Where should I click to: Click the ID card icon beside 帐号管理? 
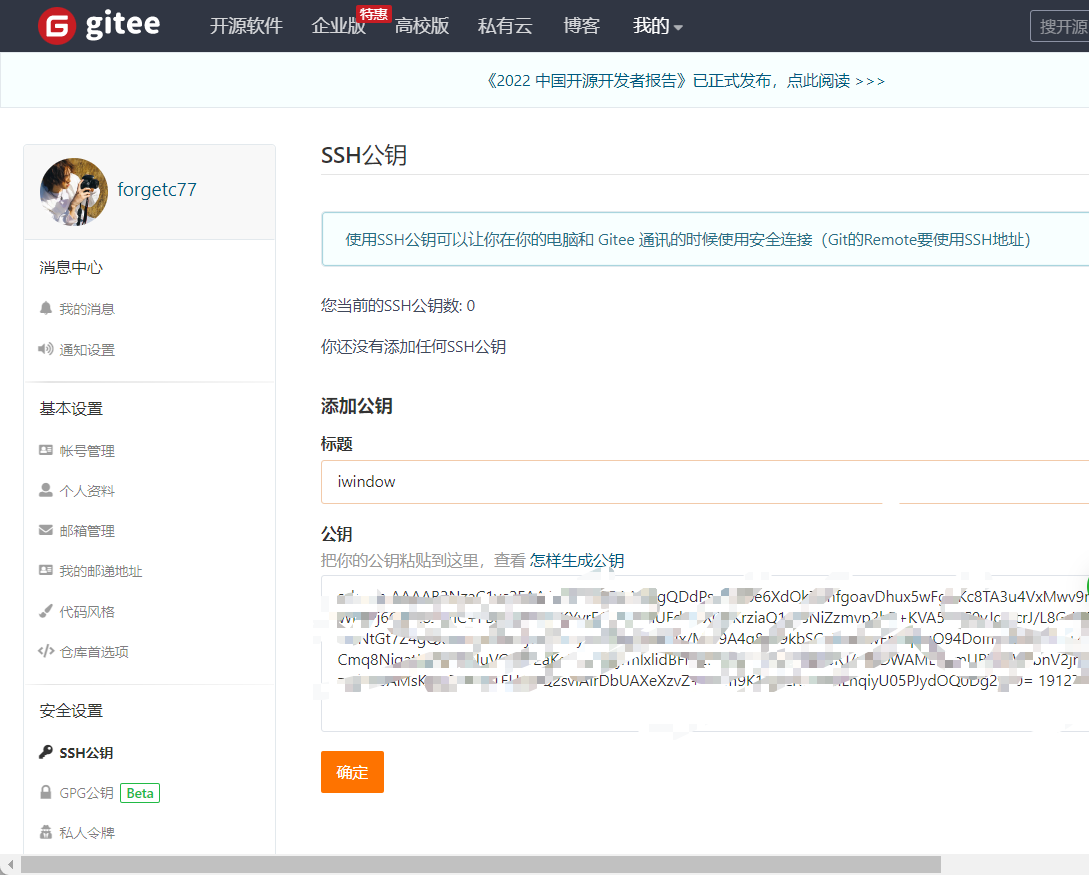[x=46, y=450]
